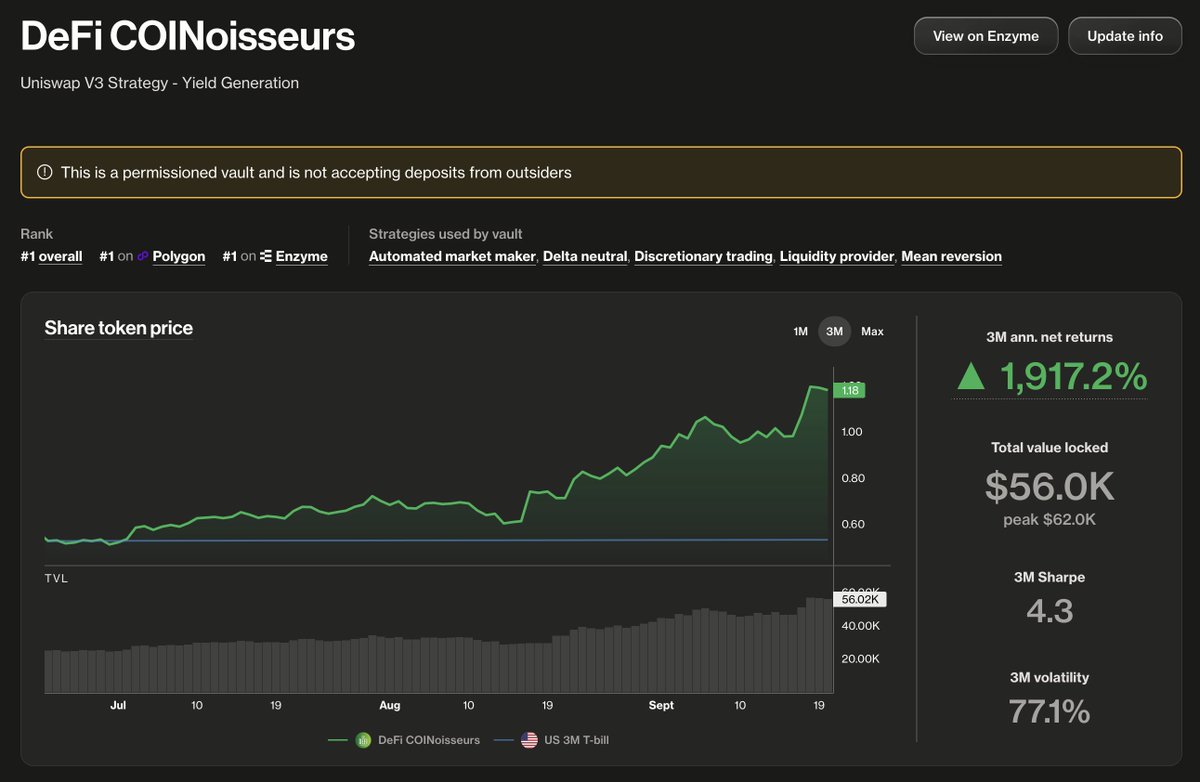1200x782 pixels.
Task: Click the 3M volatility label
Action: tap(1050, 677)
